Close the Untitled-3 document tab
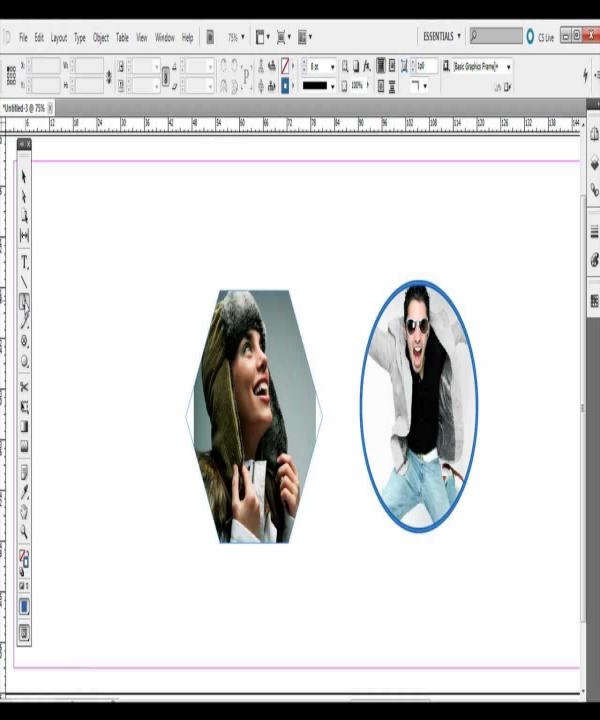 point(50,108)
